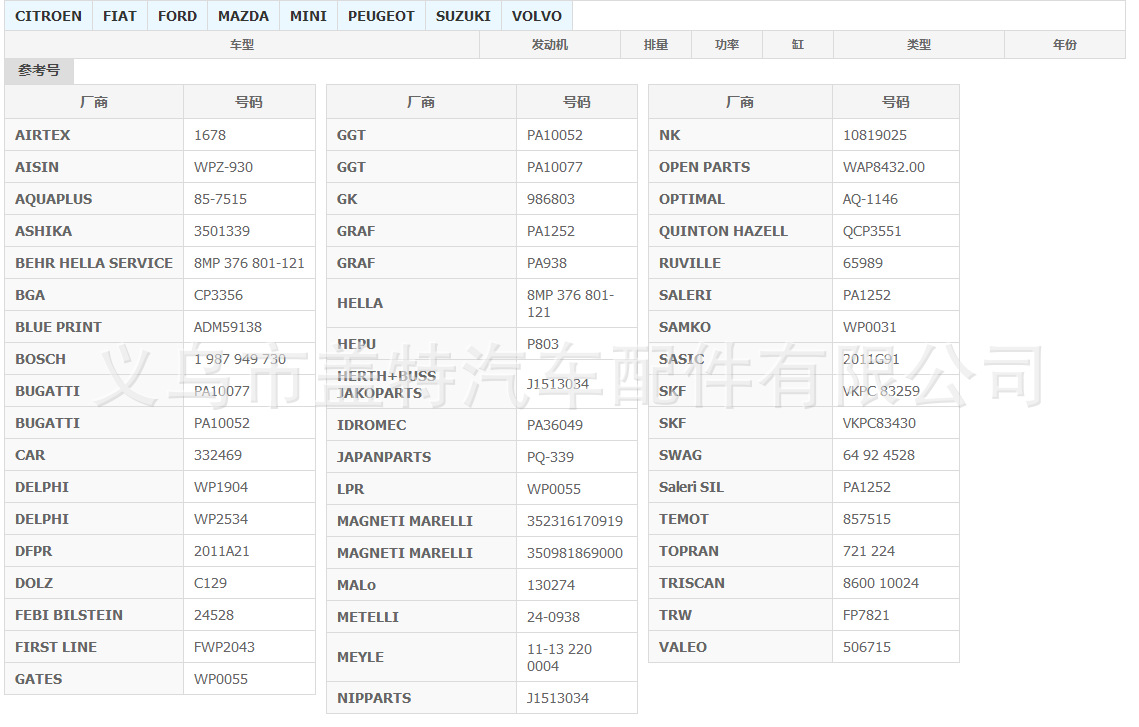1139x727 pixels.
Task: Select DELPHI code WP2534
Action: [x=249, y=519]
